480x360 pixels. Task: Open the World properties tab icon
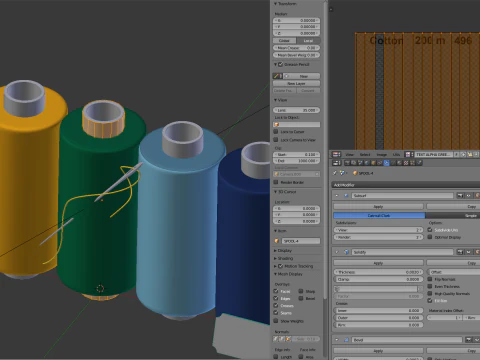(367, 163)
